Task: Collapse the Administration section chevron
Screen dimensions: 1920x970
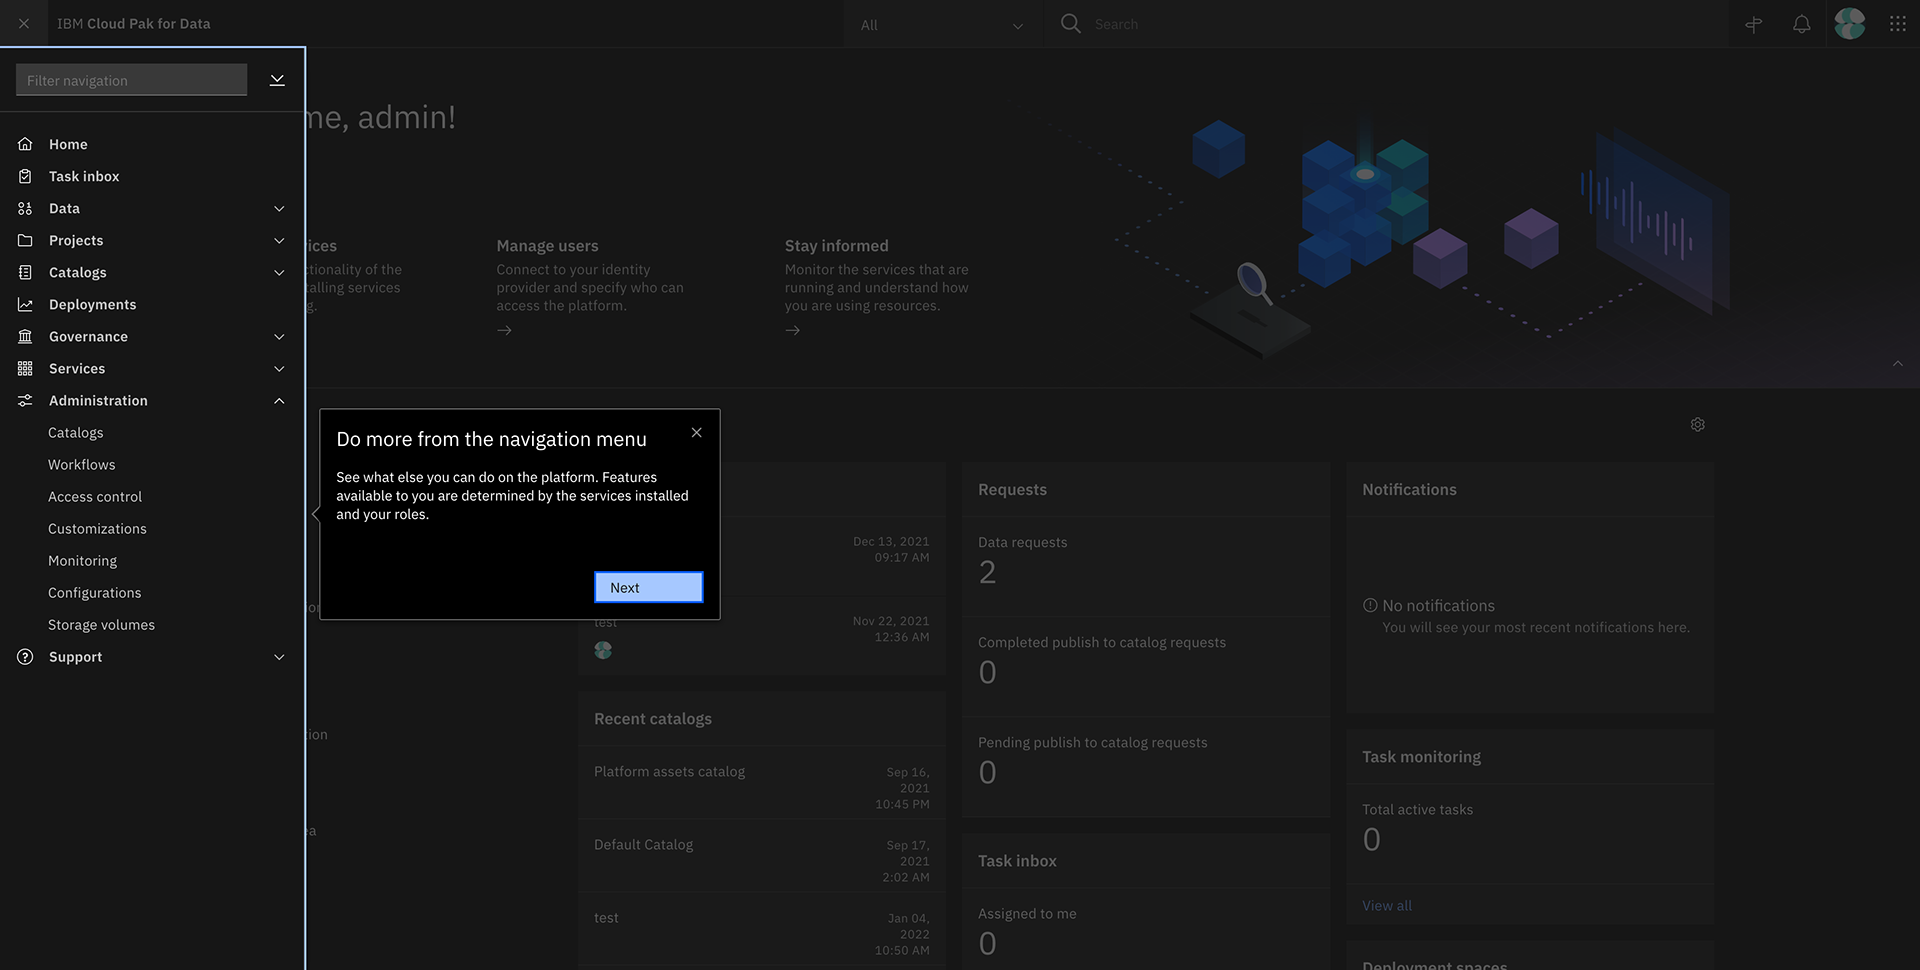Action: (279, 400)
